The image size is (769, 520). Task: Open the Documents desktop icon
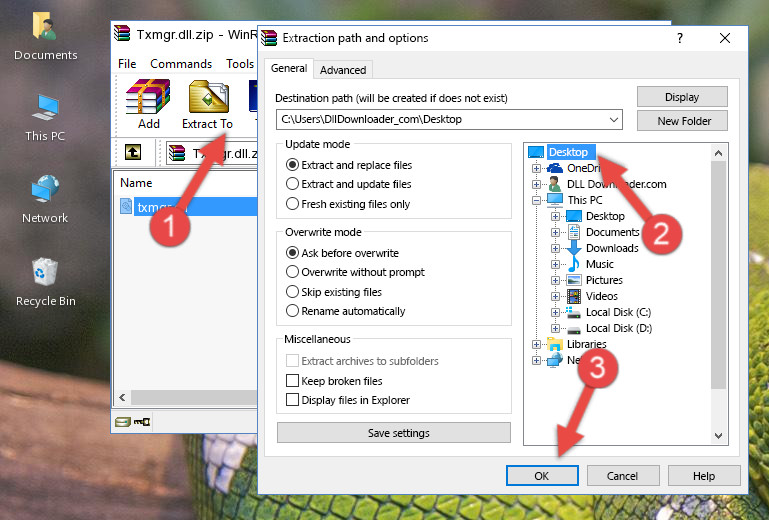click(45, 35)
